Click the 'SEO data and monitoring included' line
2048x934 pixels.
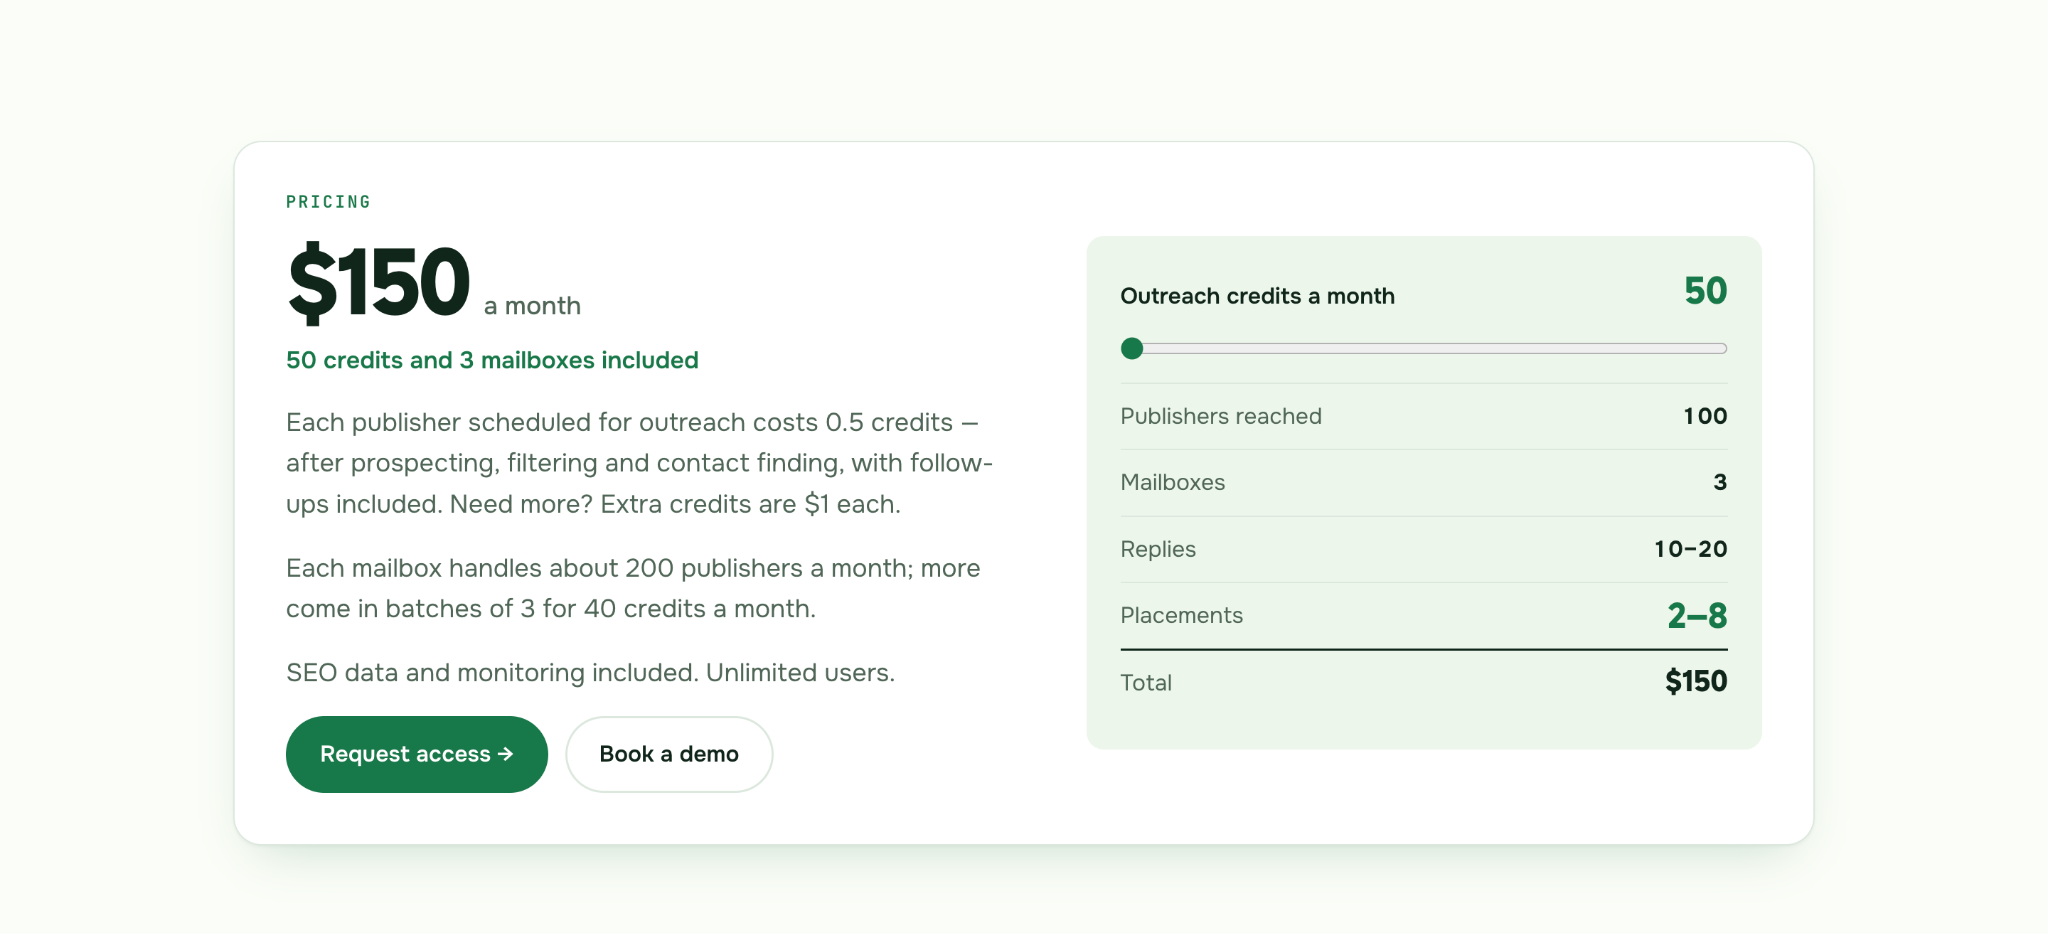(x=590, y=672)
